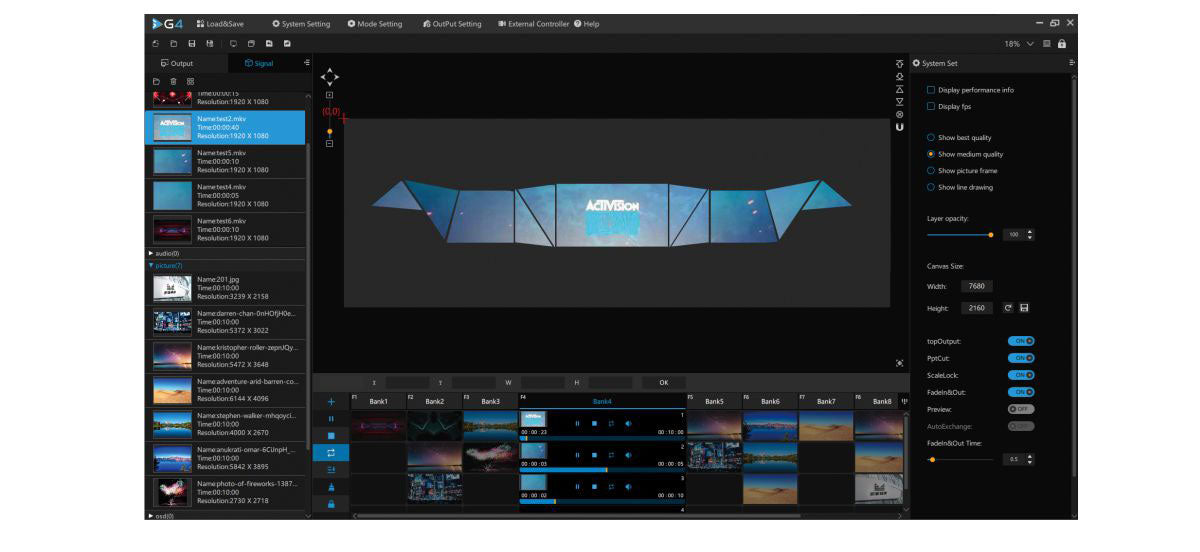Image resolution: width=1200 pixels, height=552 pixels.
Task: Switch to the Output tab
Action: (x=177, y=63)
